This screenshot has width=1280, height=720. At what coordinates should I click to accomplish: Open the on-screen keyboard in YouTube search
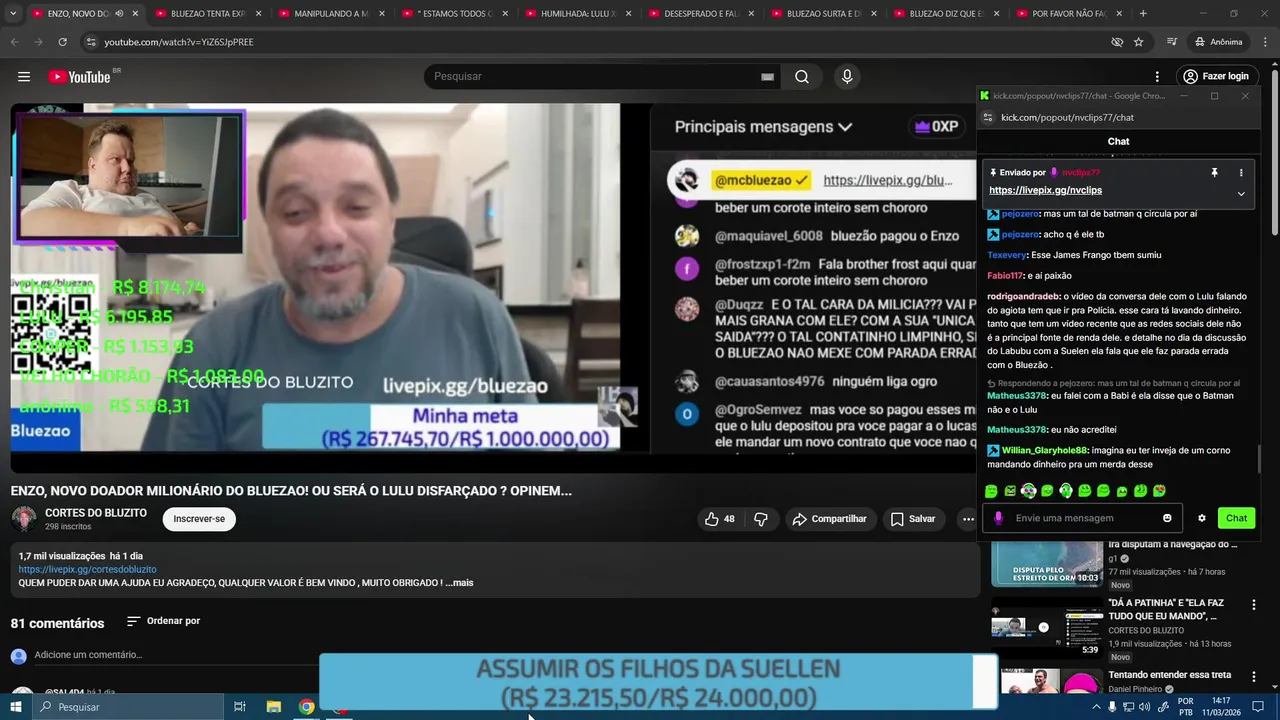[767, 77]
